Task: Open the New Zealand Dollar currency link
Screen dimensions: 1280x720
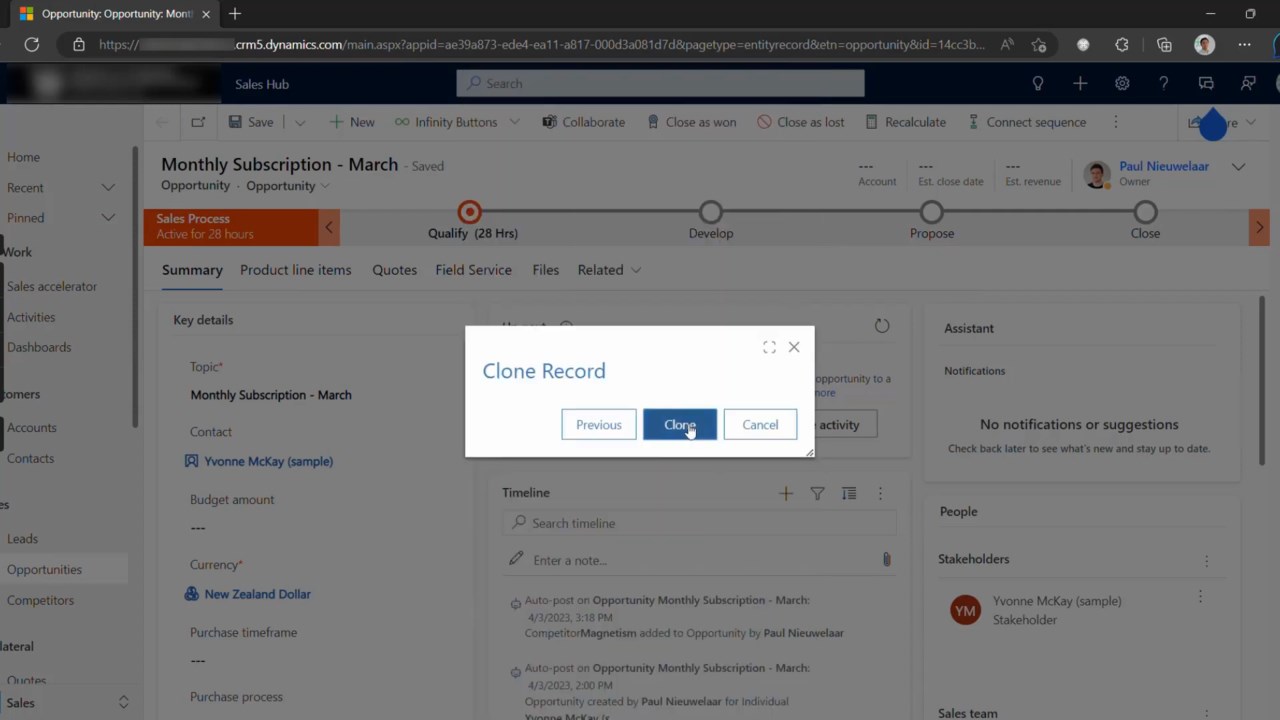Action: click(258, 594)
